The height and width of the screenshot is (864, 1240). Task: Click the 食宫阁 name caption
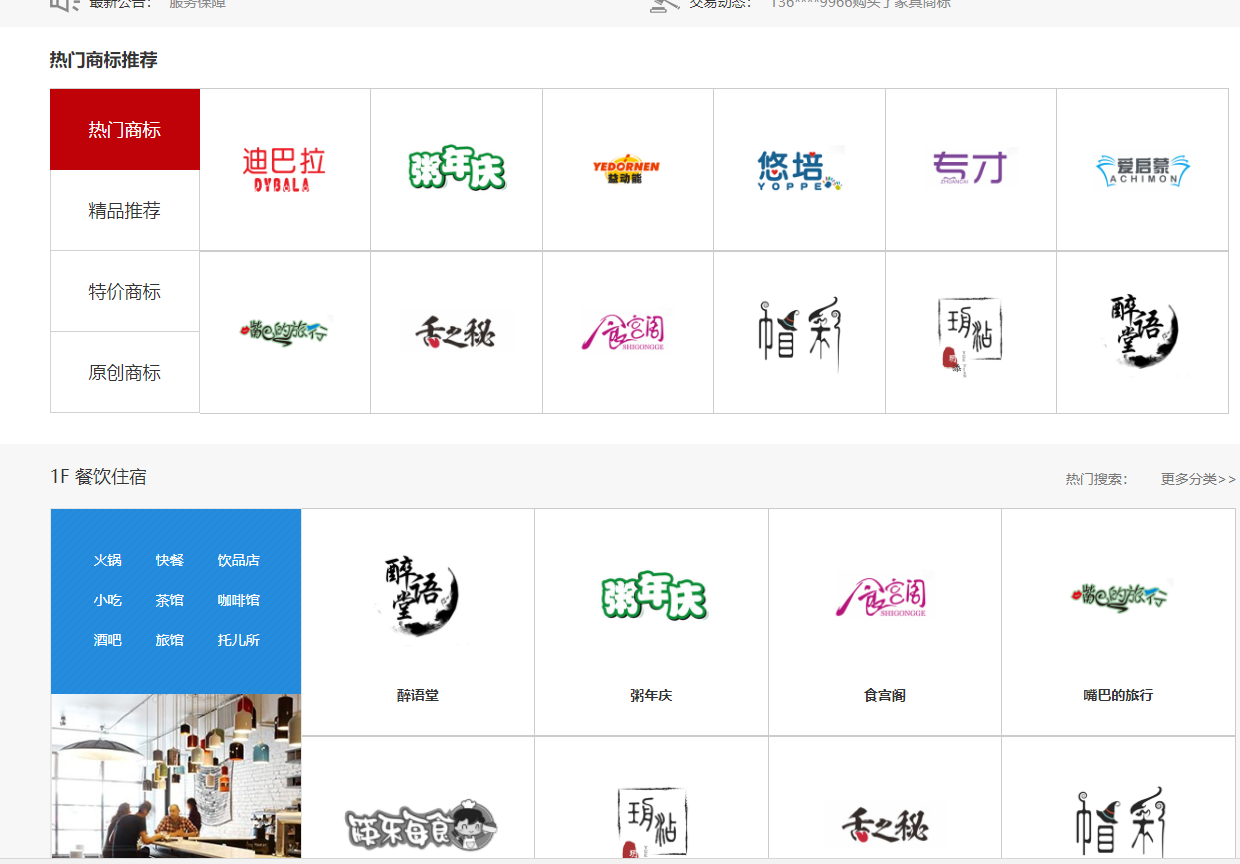point(885,695)
